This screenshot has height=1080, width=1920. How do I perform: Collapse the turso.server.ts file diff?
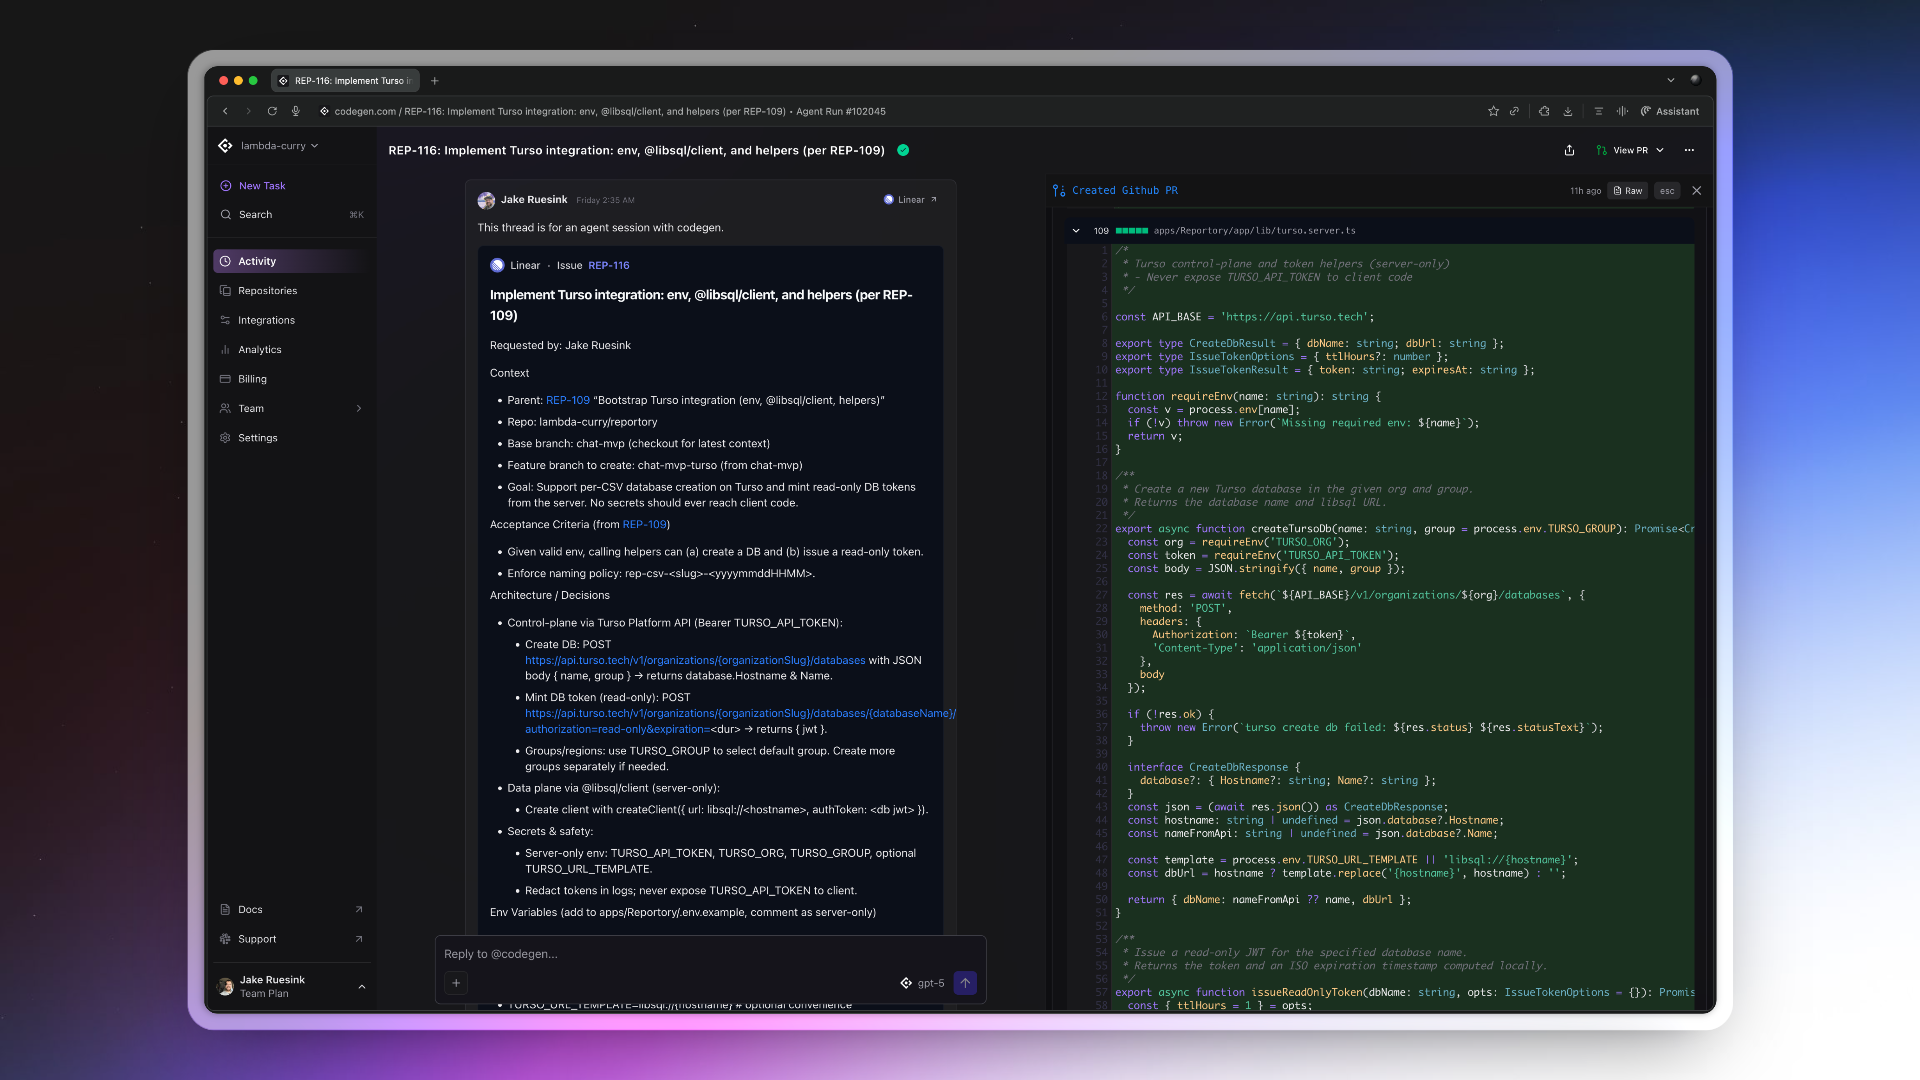click(x=1076, y=230)
